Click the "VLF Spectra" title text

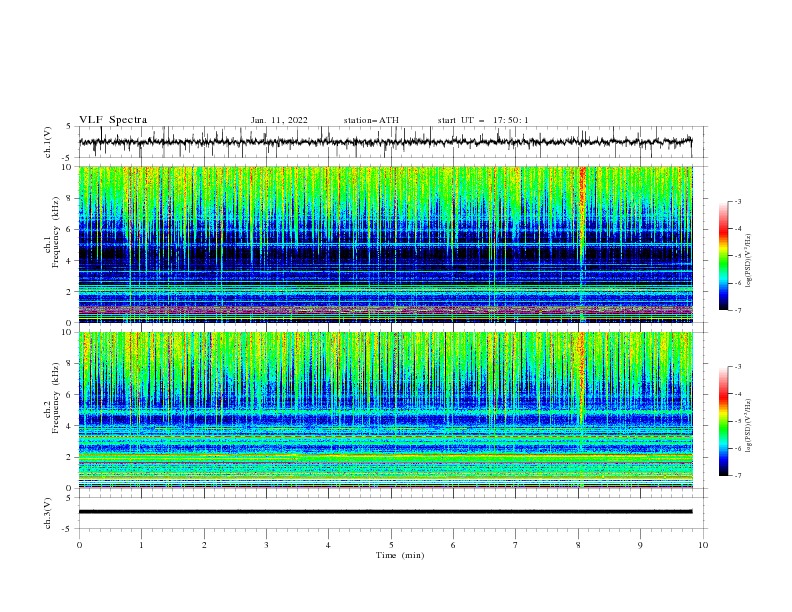(x=113, y=120)
